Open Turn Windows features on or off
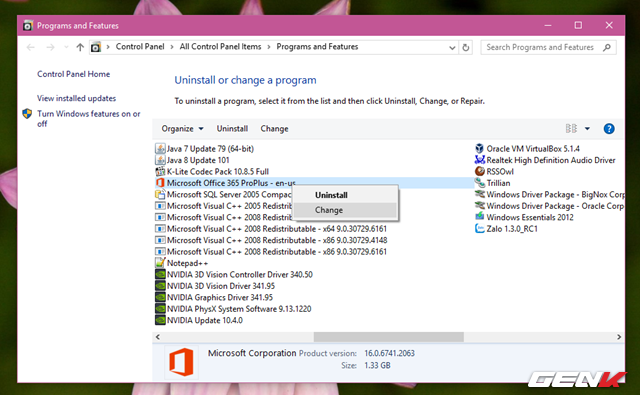The image size is (640, 395). tap(89, 118)
